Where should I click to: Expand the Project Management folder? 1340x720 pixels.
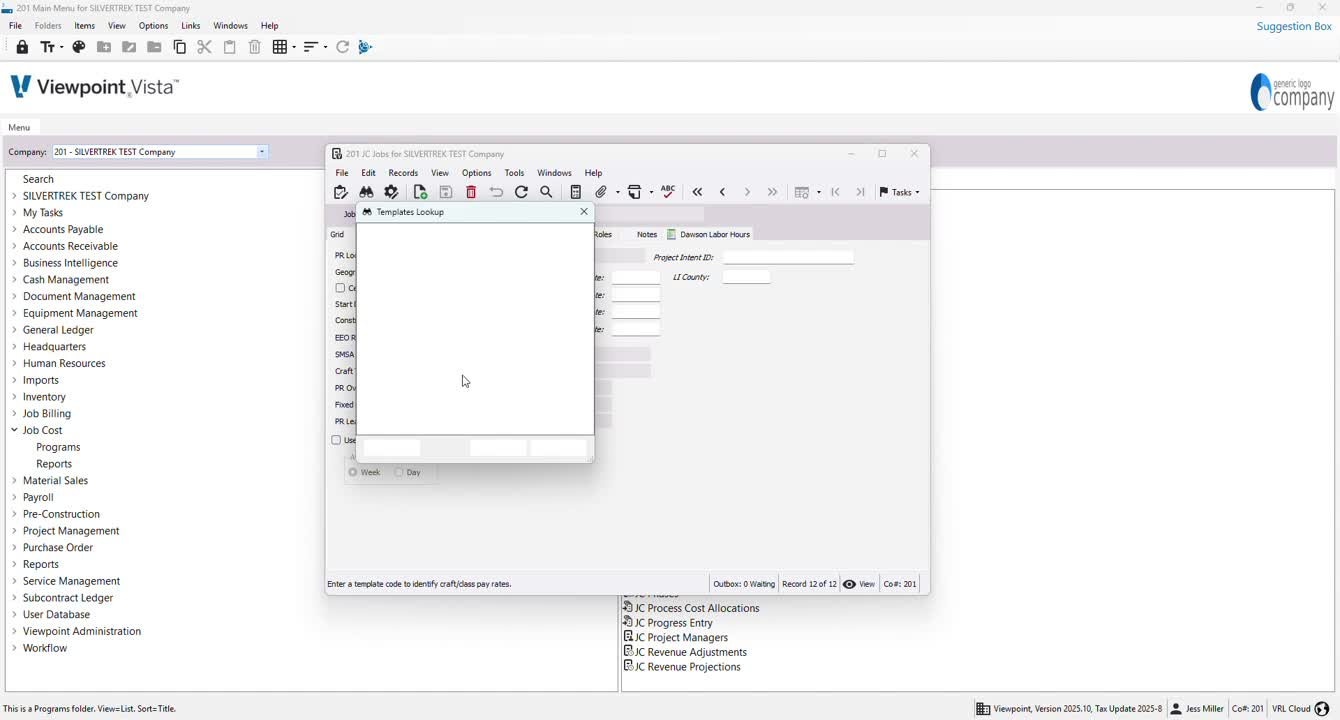(14, 531)
